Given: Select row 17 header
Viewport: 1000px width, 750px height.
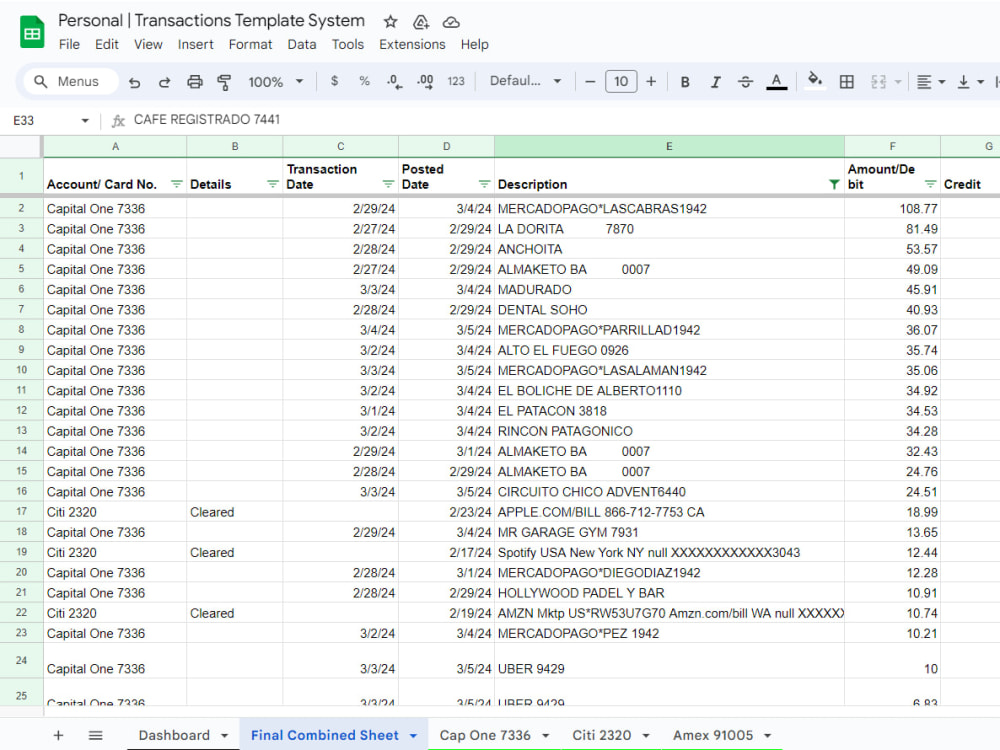Looking at the screenshot, I should coord(21,511).
